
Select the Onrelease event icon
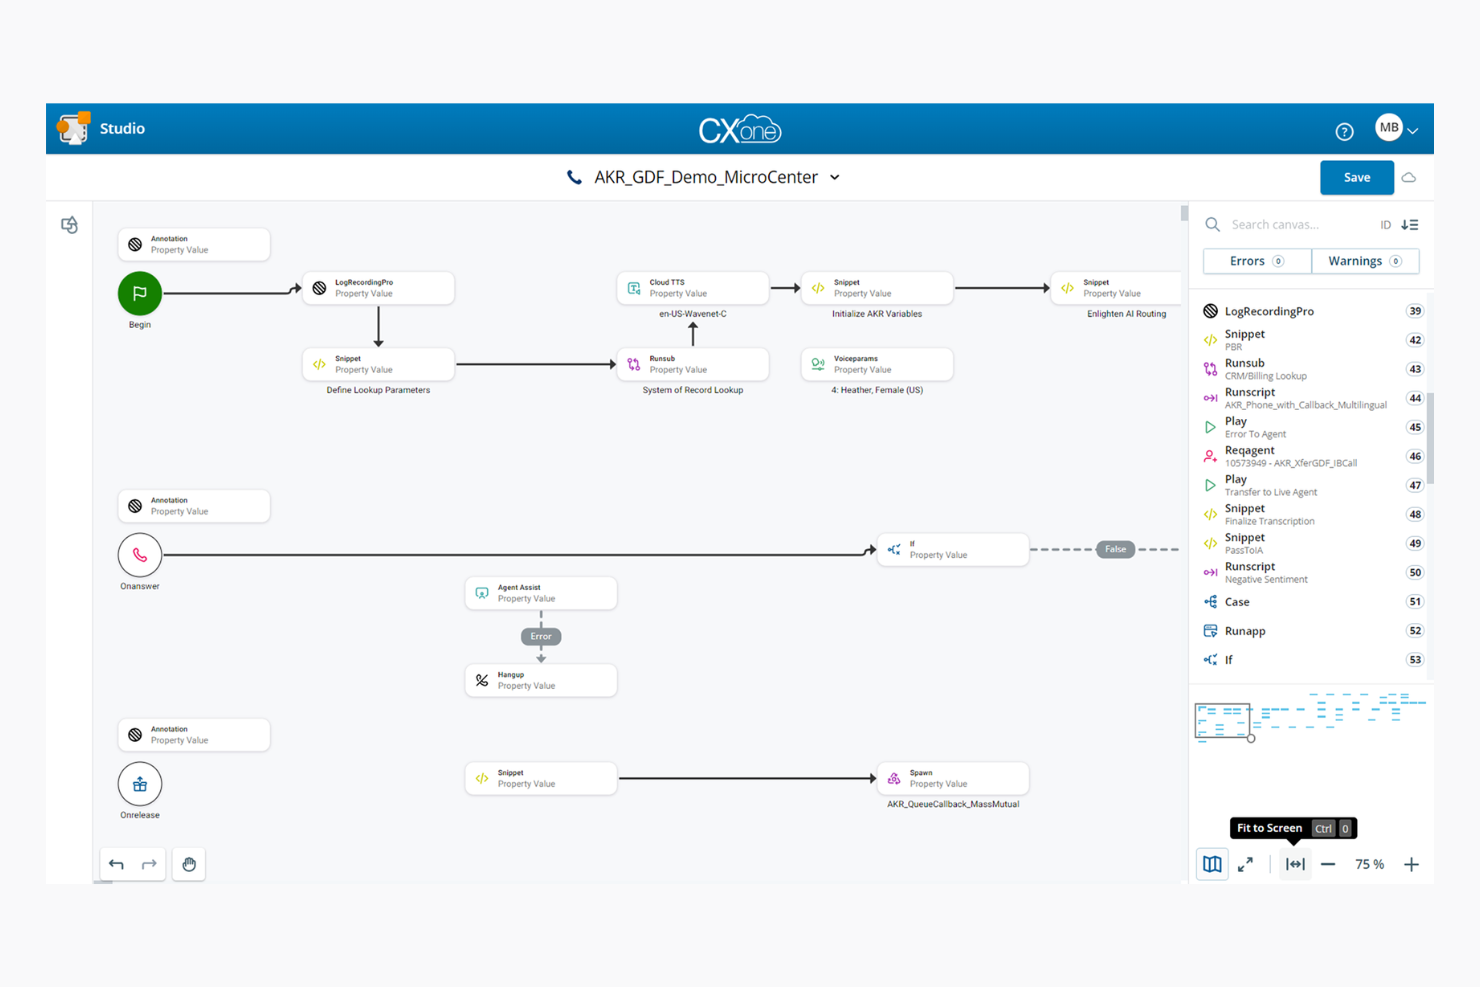tap(140, 784)
